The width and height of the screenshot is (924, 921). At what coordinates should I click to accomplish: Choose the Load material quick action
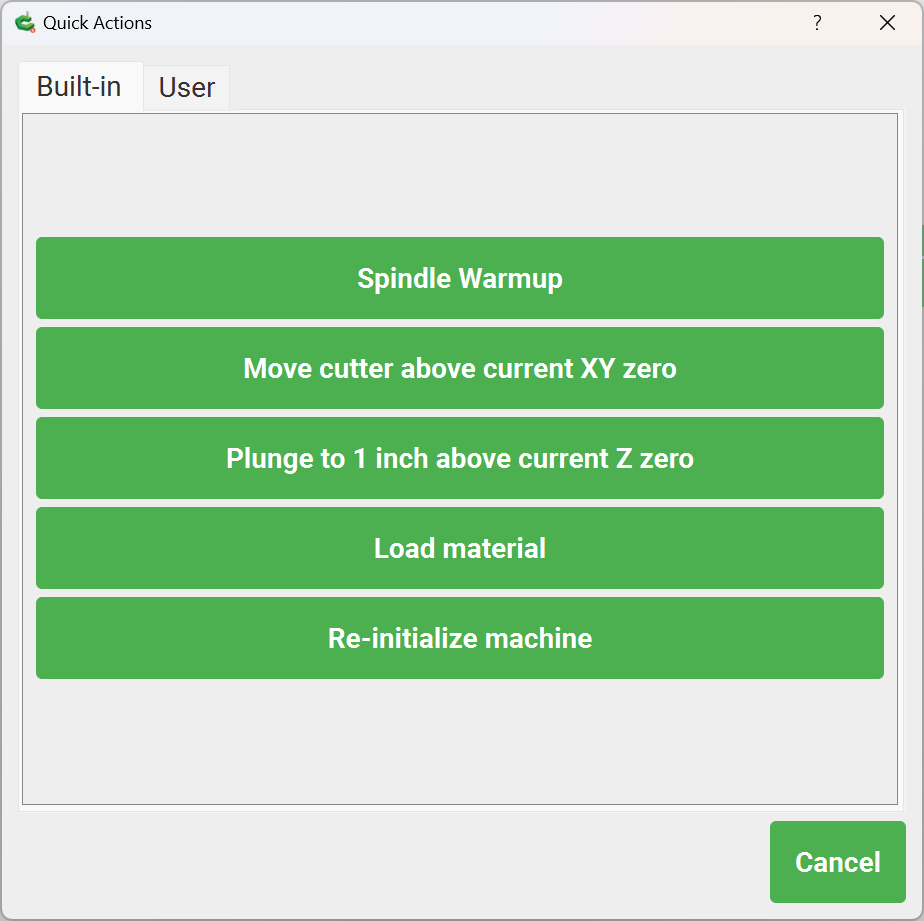click(460, 548)
